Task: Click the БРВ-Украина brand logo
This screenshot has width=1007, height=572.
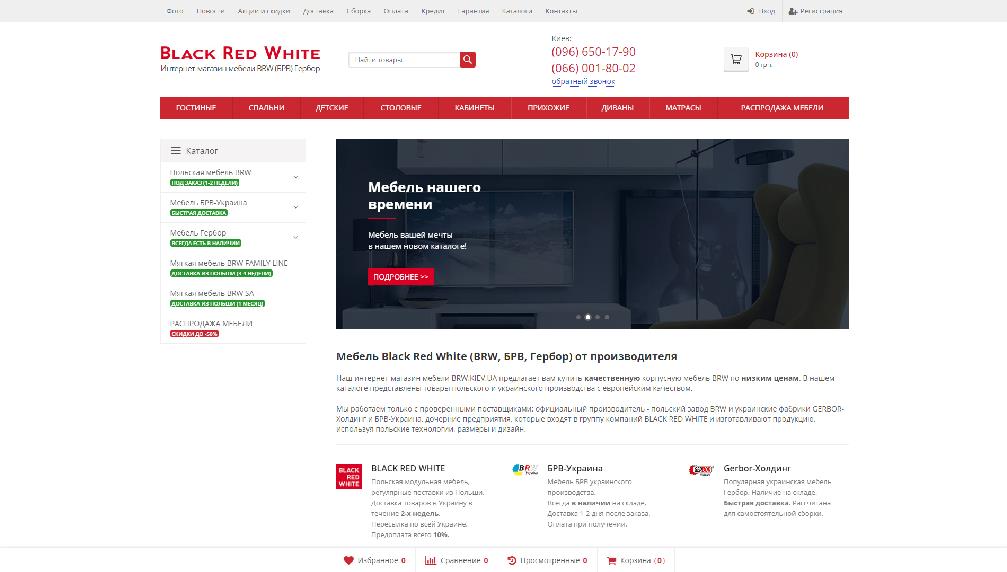Action: (525, 469)
